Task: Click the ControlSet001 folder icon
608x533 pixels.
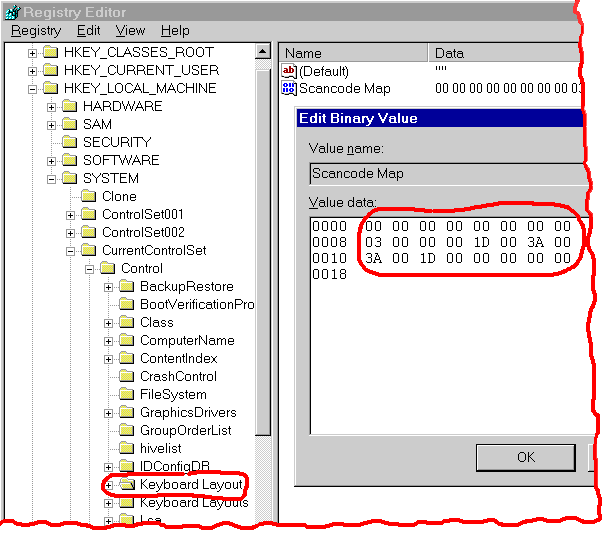Action: pyautogui.click(x=89, y=214)
